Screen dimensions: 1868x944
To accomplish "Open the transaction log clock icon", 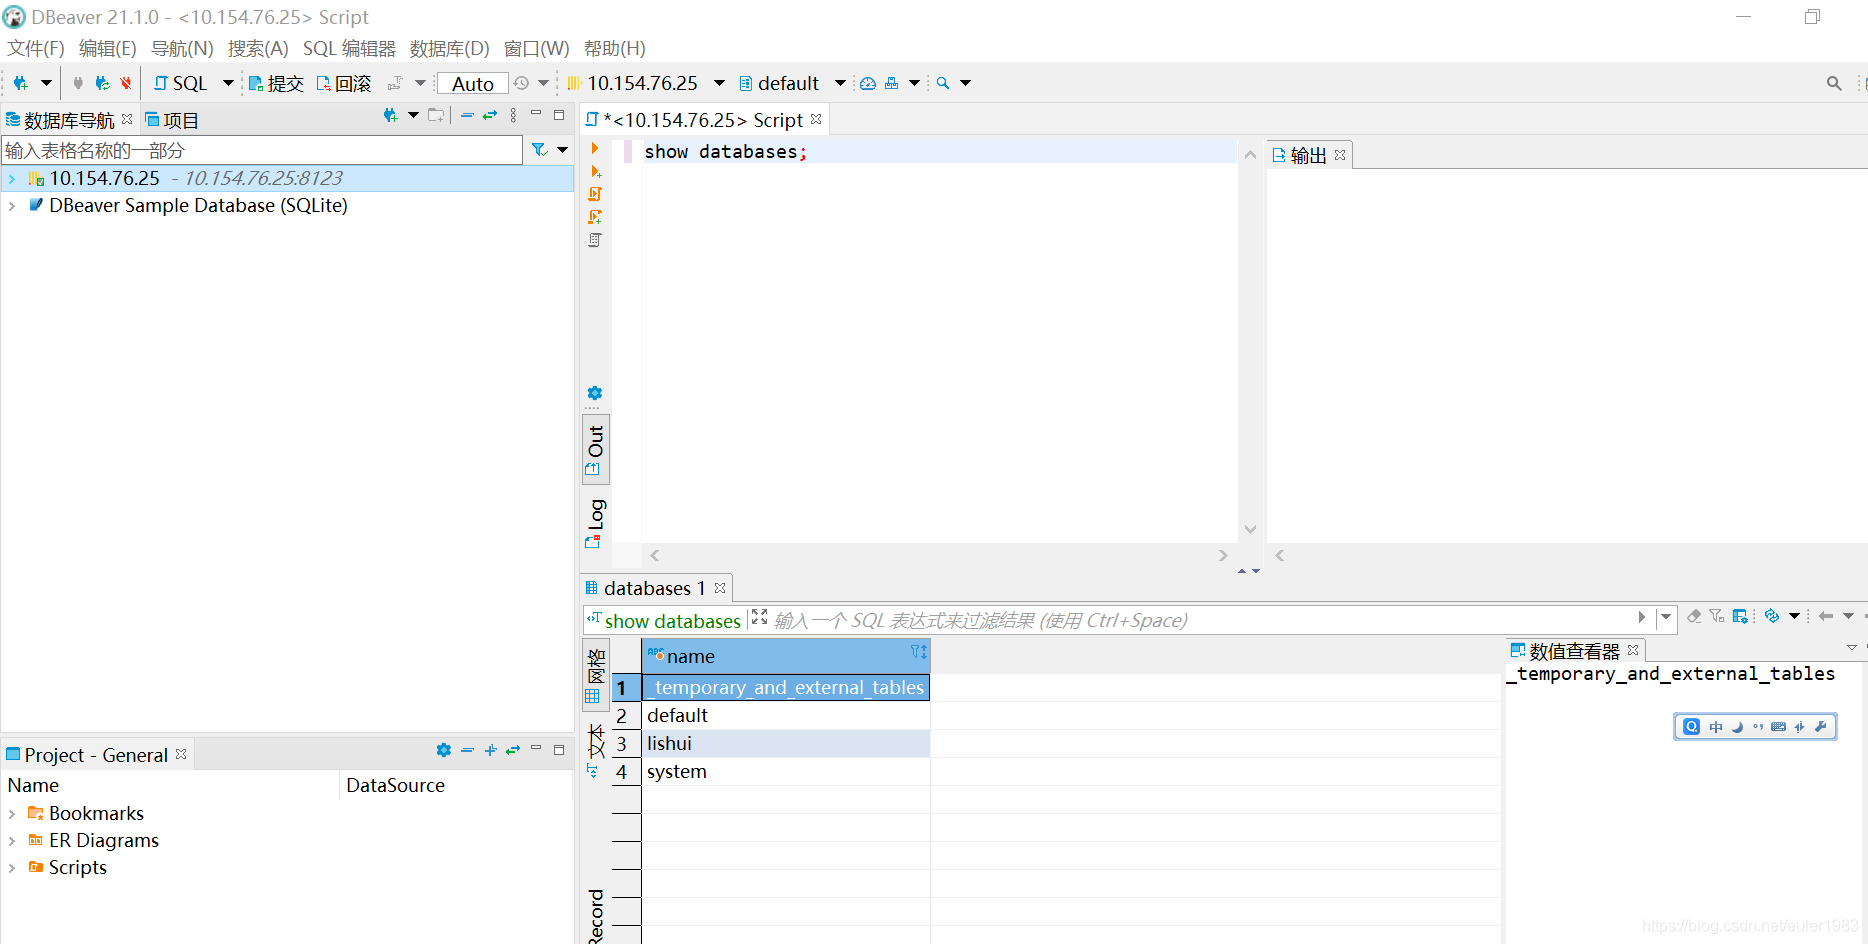I will (521, 83).
